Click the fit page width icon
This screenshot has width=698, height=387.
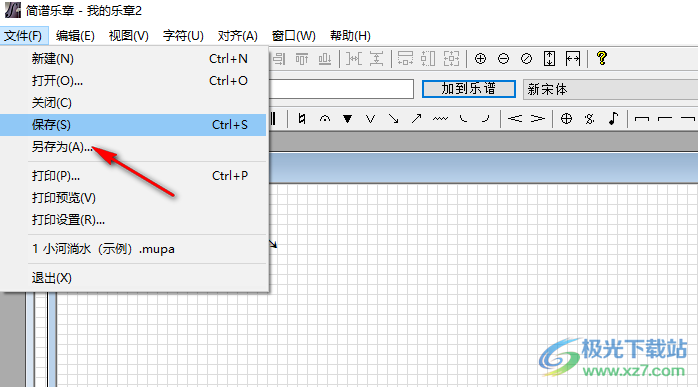(x=573, y=58)
